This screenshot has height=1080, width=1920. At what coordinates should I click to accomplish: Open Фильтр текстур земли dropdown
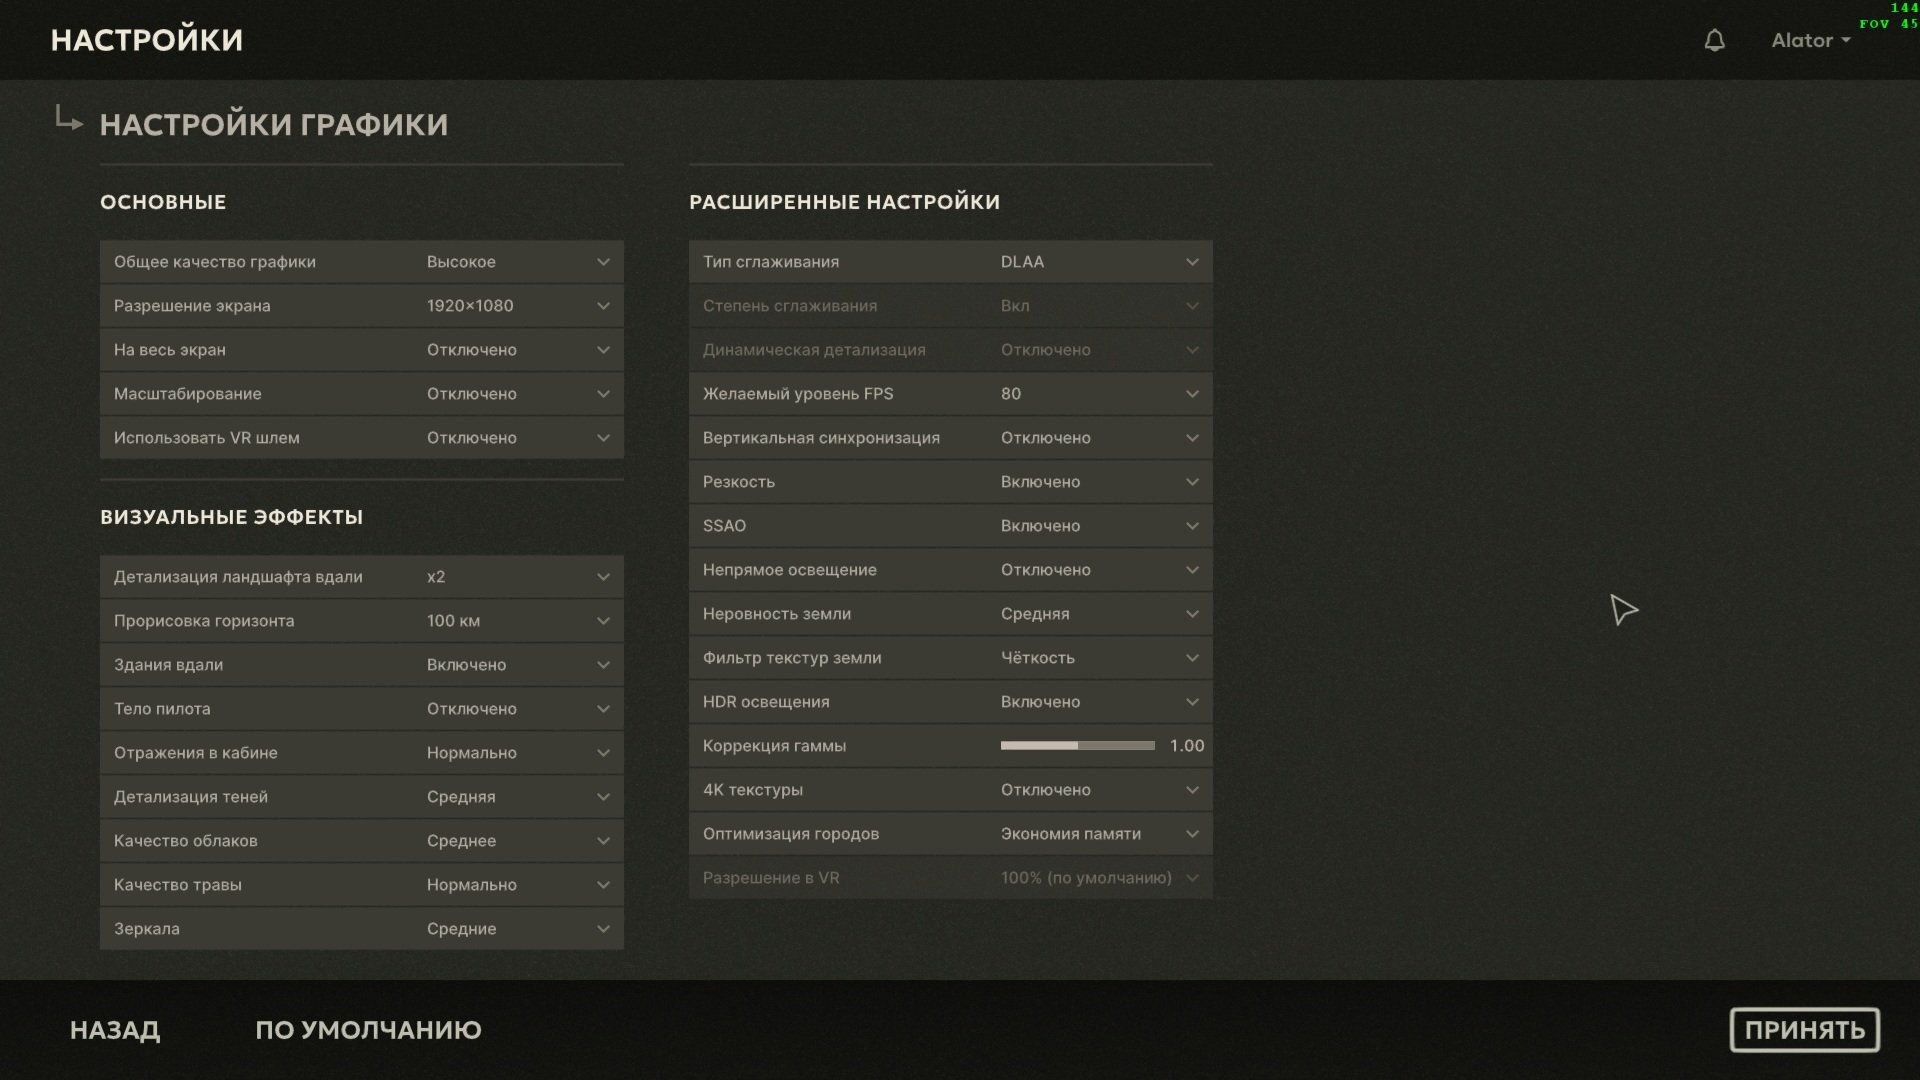pyautogui.click(x=951, y=658)
